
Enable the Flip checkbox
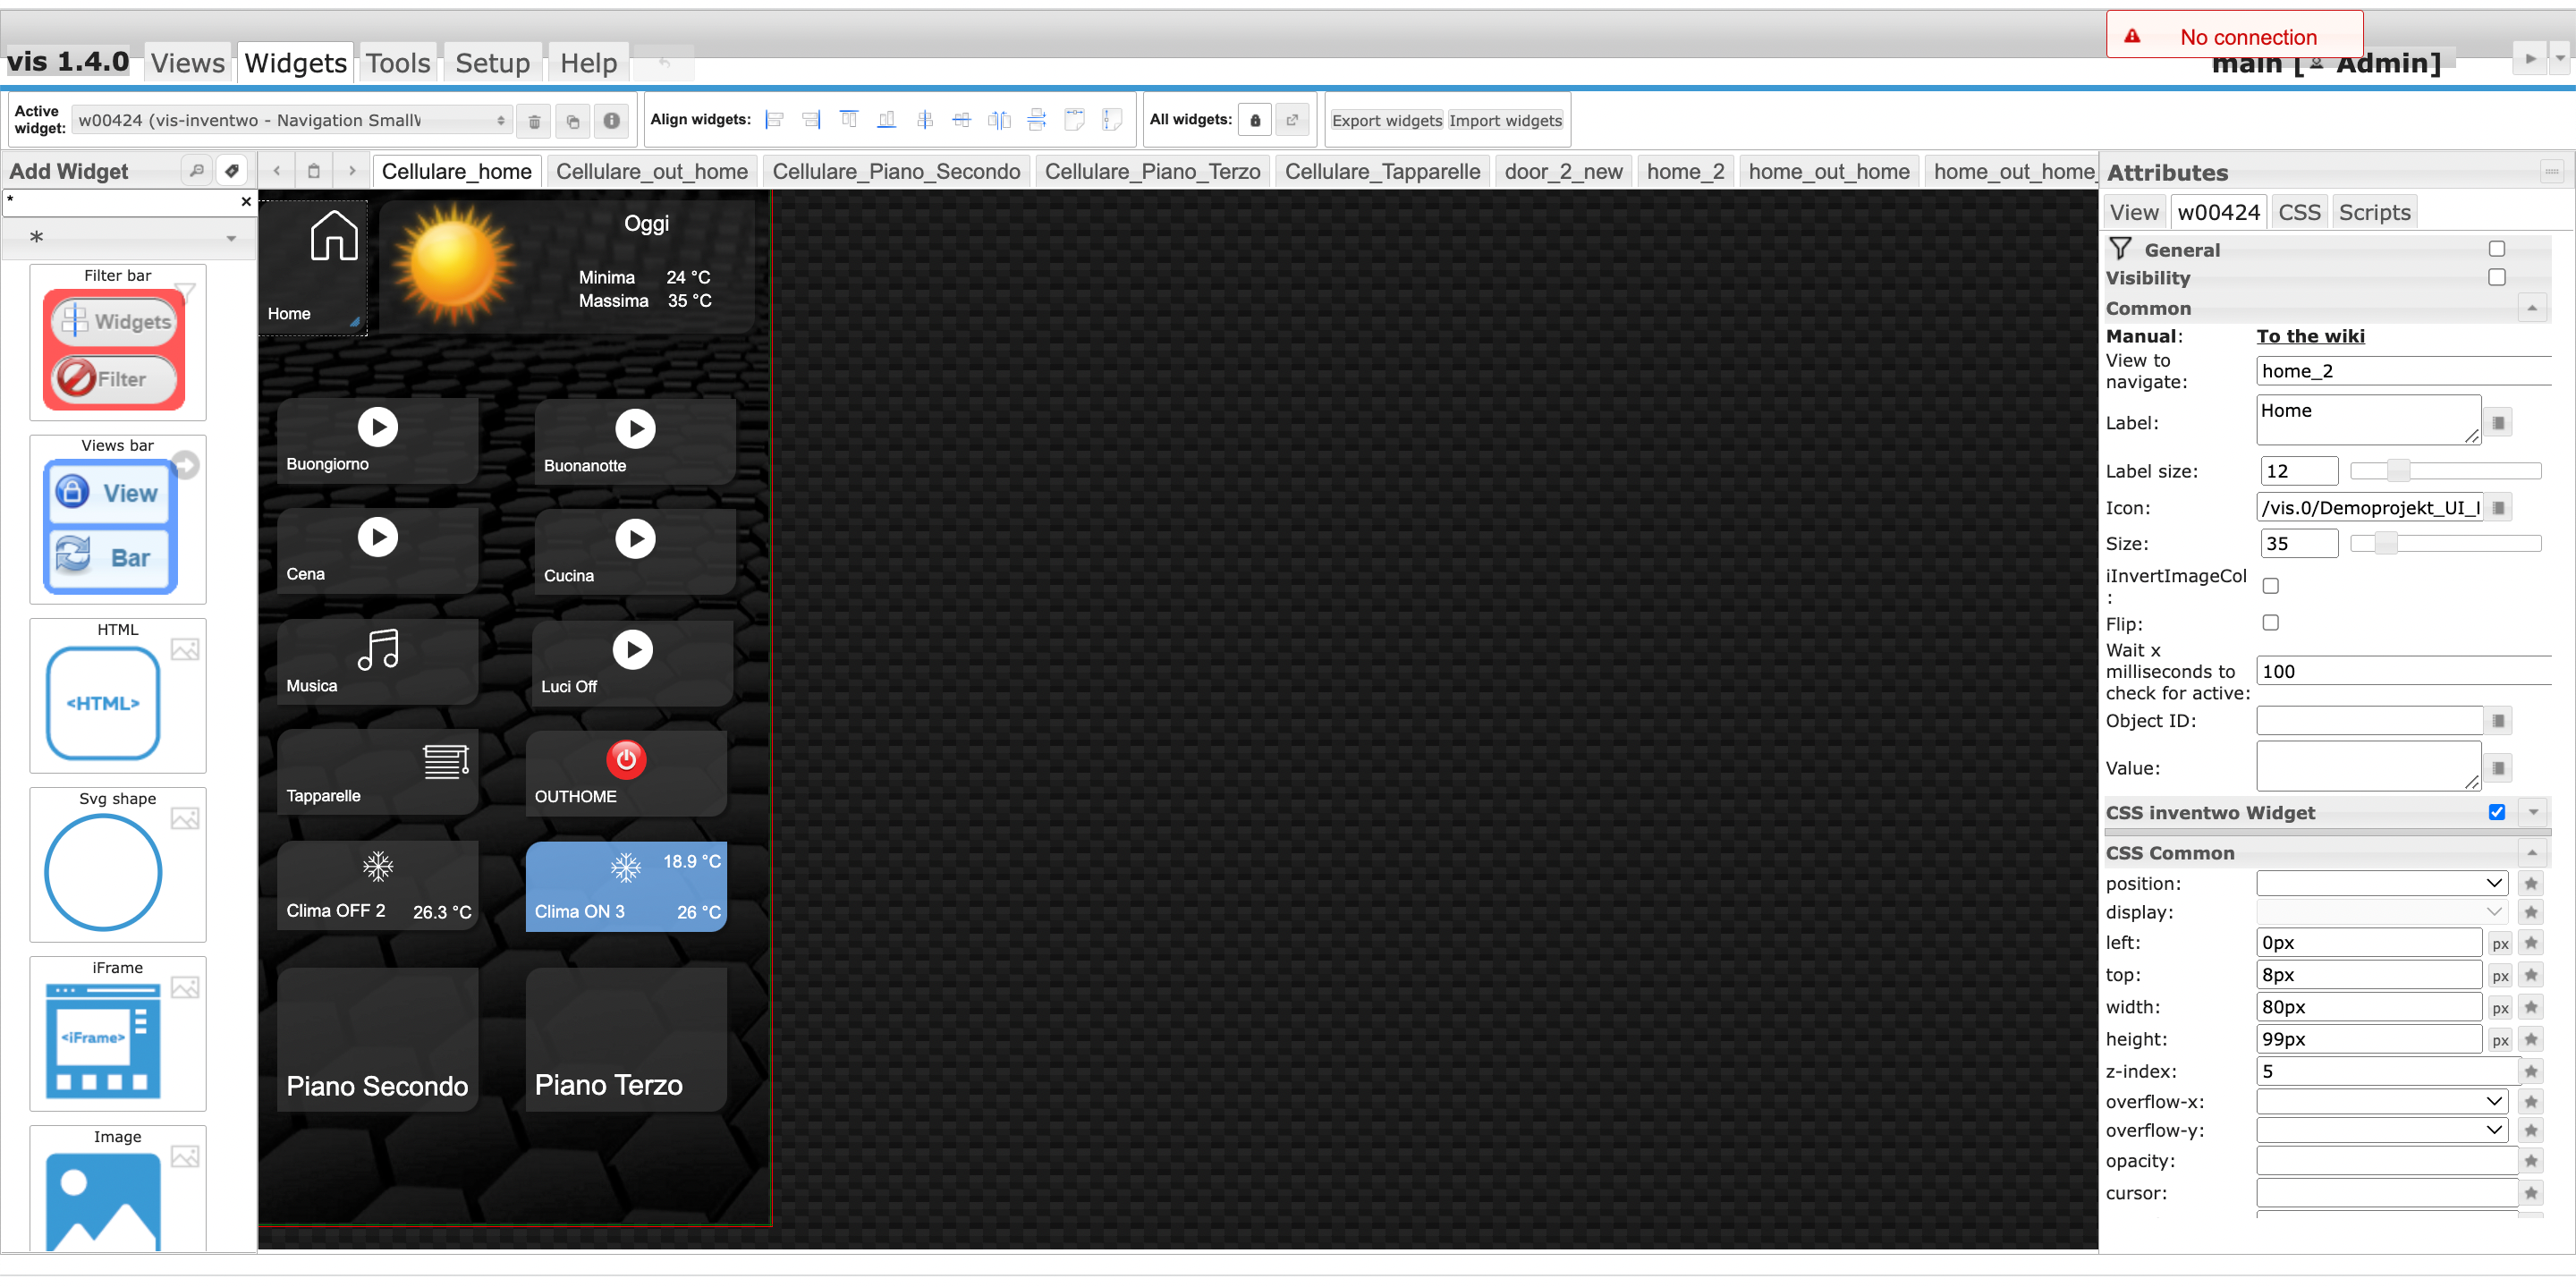[x=2270, y=623]
